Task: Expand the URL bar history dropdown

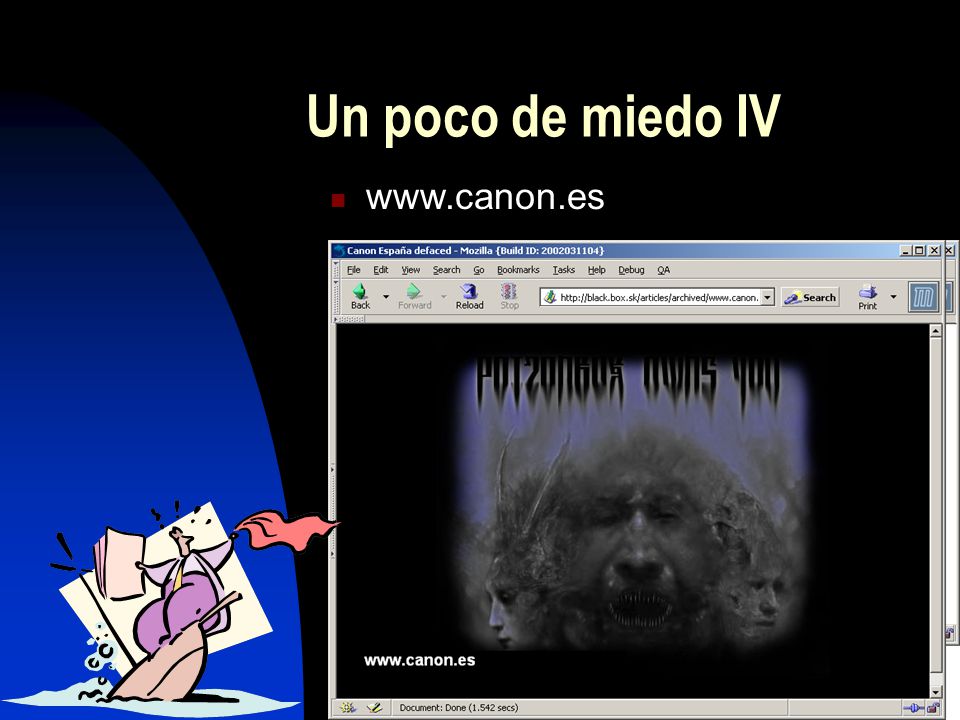Action: [x=768, y=298]
